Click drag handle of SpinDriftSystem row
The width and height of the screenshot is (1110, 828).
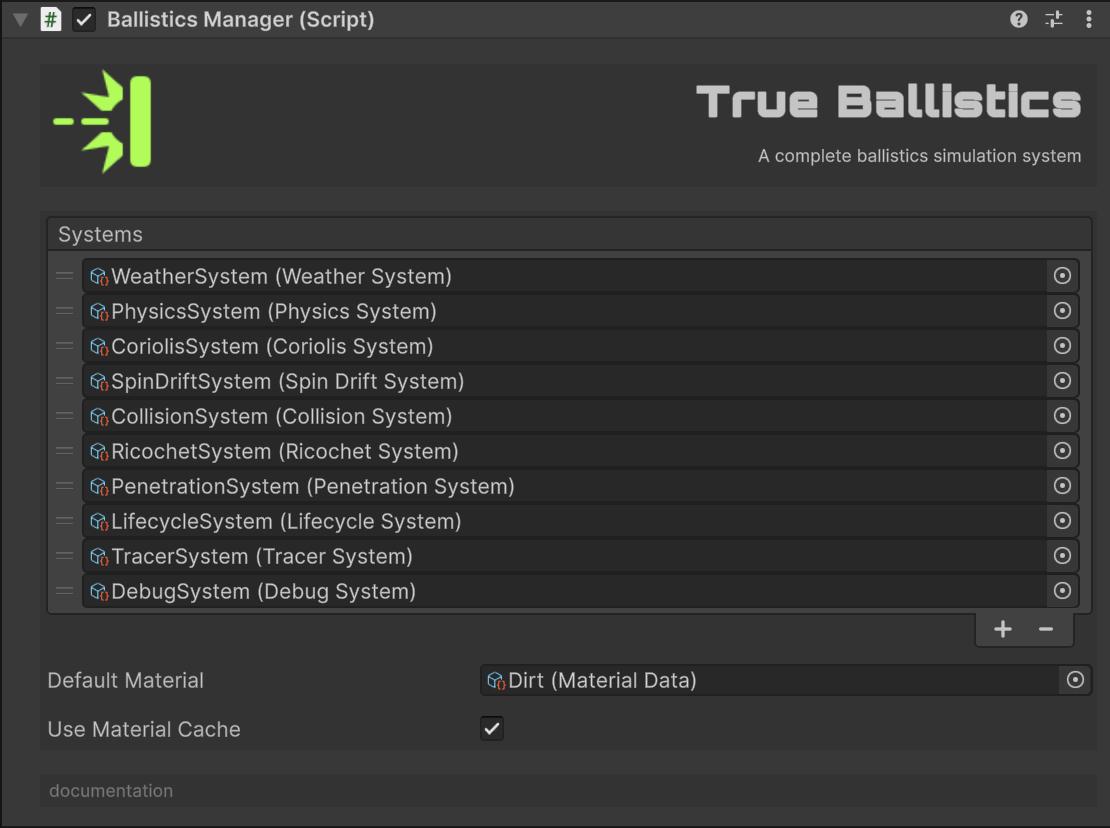(x=64, y=381)
